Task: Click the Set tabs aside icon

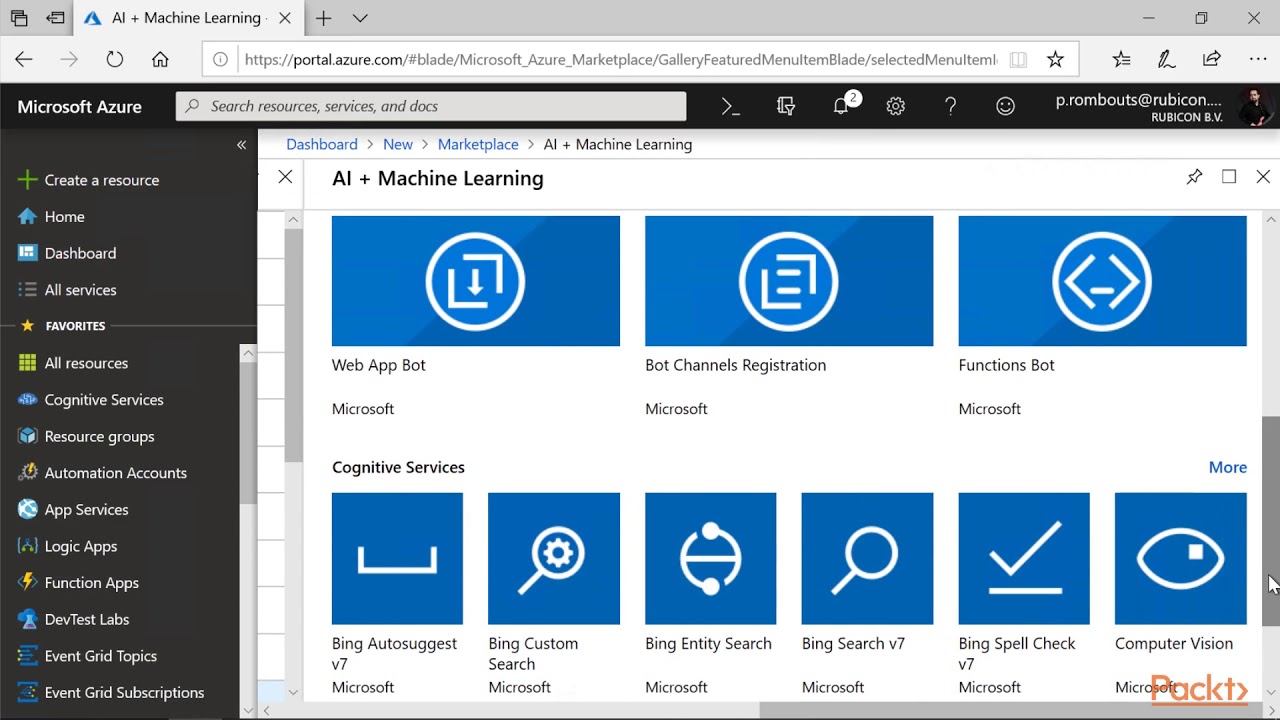Action: coord(56,18)
